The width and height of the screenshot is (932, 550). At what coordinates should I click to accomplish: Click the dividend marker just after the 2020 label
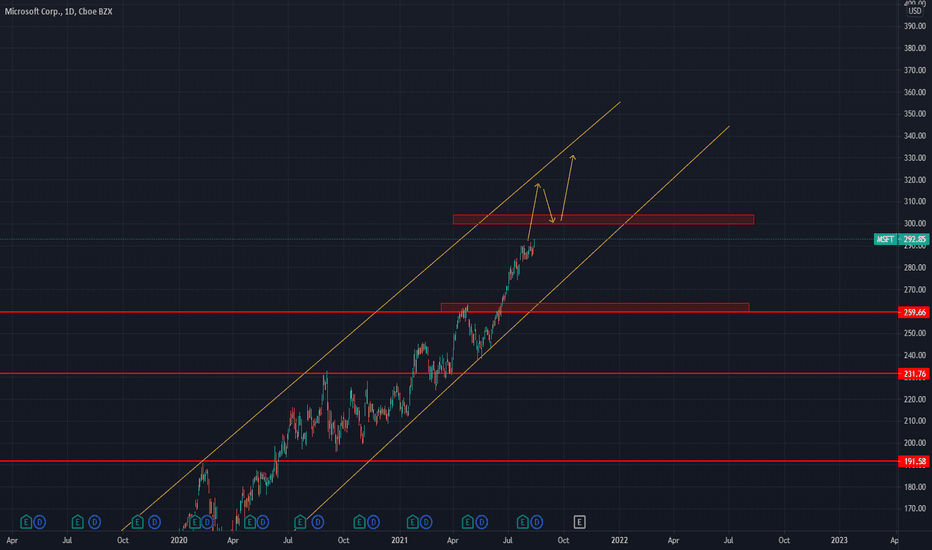[207, 522]
